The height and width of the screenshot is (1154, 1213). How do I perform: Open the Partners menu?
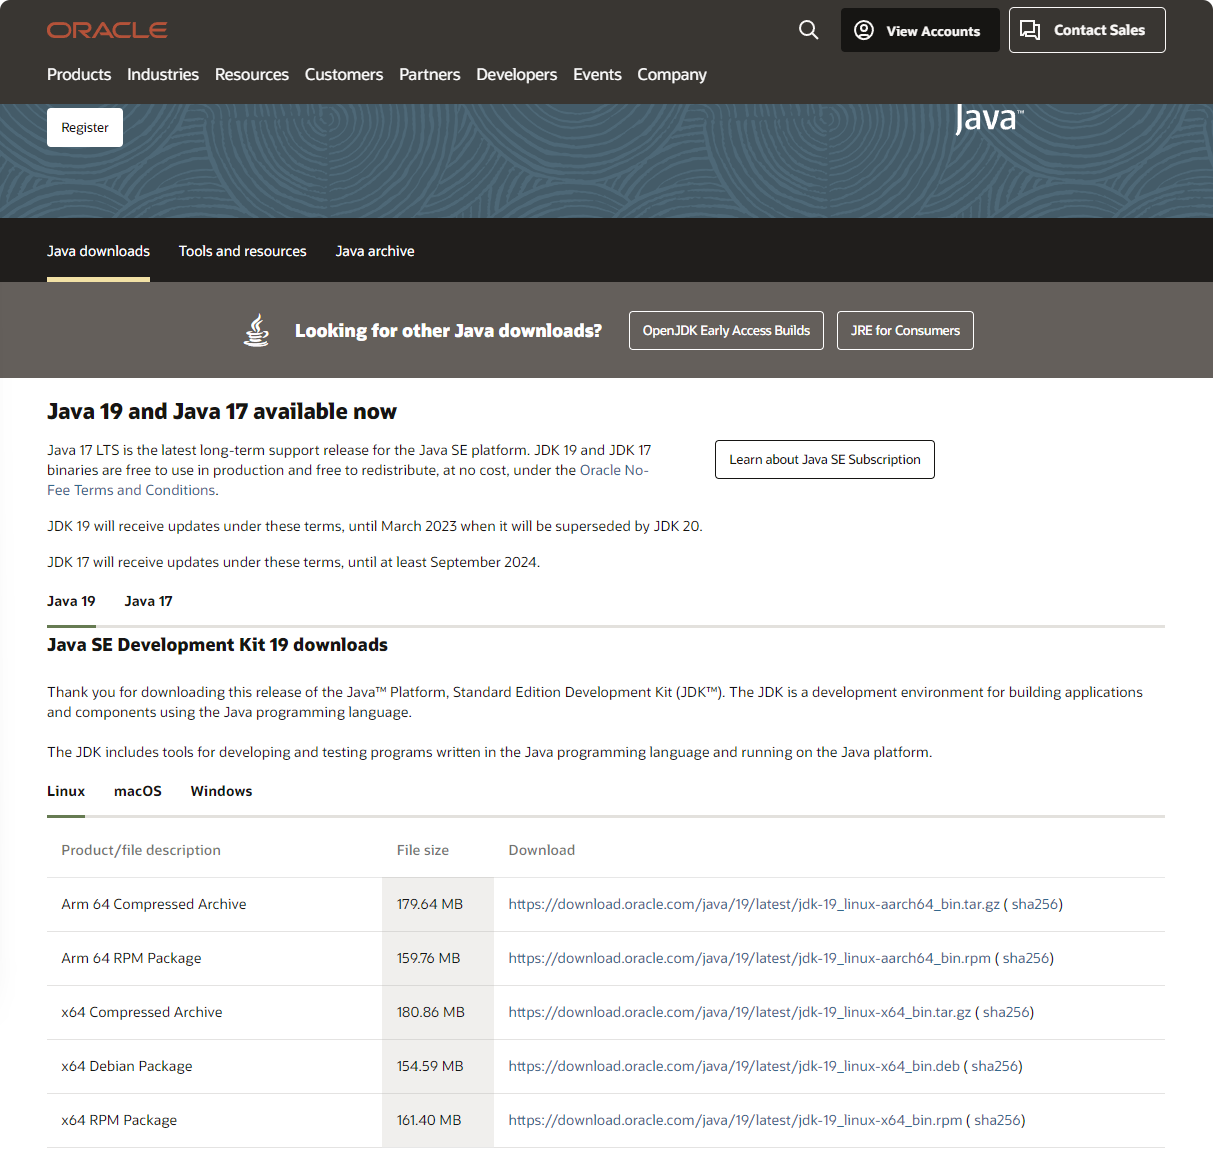click(430, 75)
